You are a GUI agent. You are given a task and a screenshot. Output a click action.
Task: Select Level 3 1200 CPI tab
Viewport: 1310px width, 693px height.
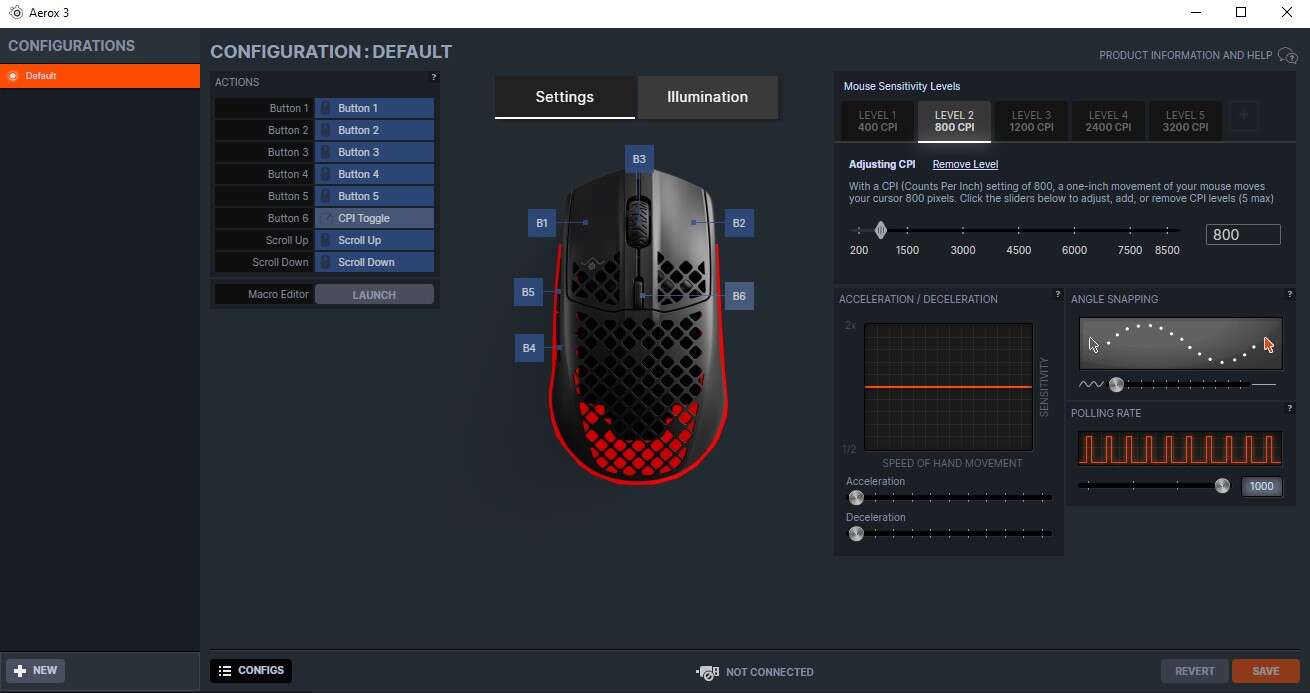click(x=1031, y=121)
